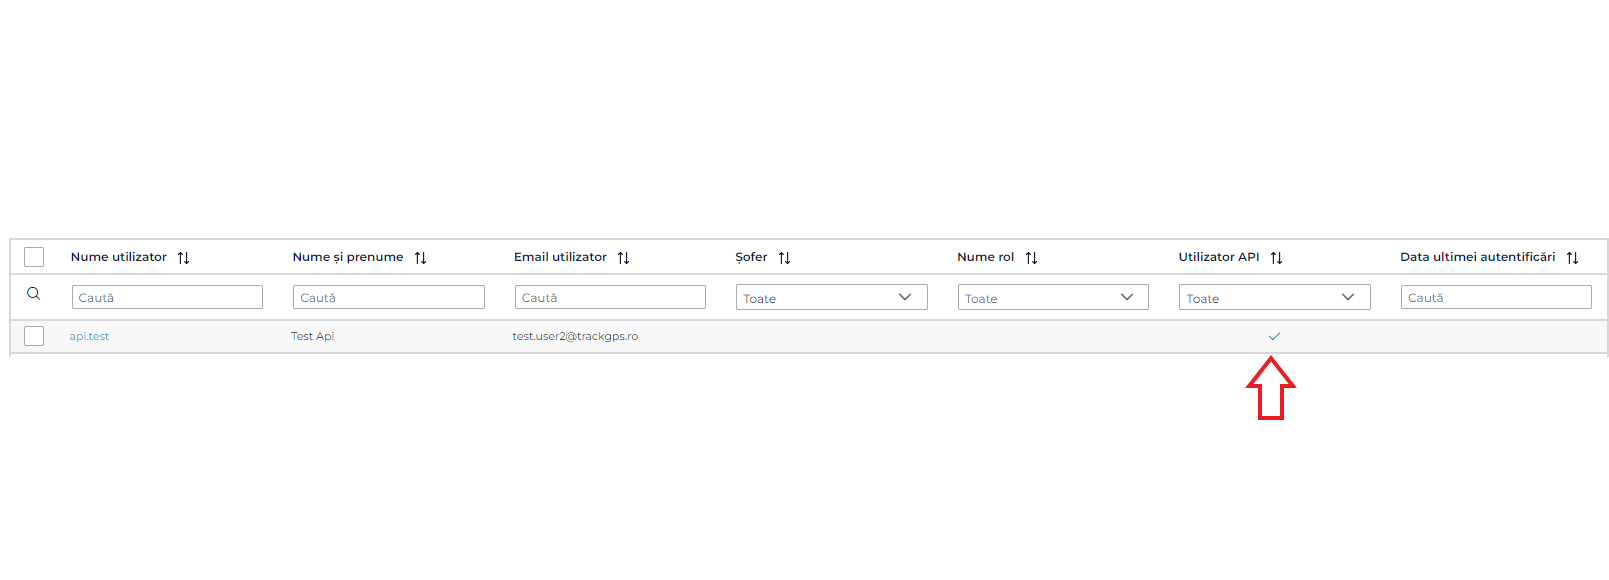This screenshot has height=580, width=1609.
Task: Click the magnifier search icon in filter row
Action: (34, 294)
